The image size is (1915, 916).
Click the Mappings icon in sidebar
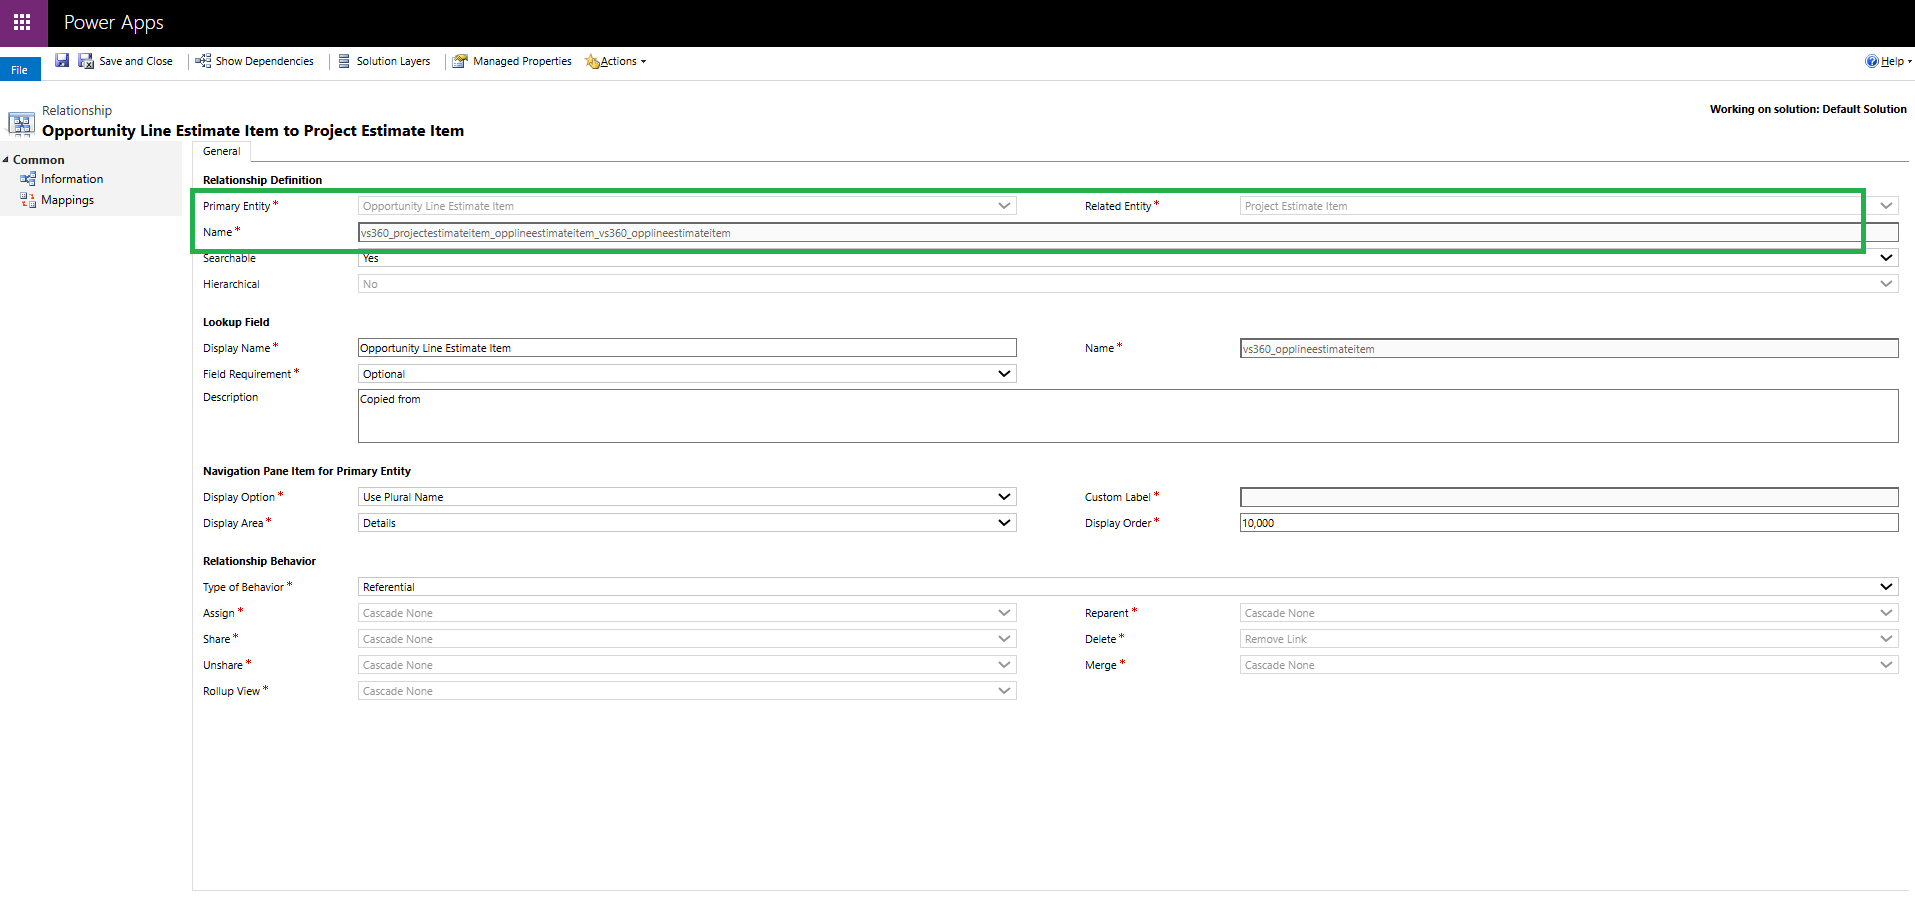(28, 200)
